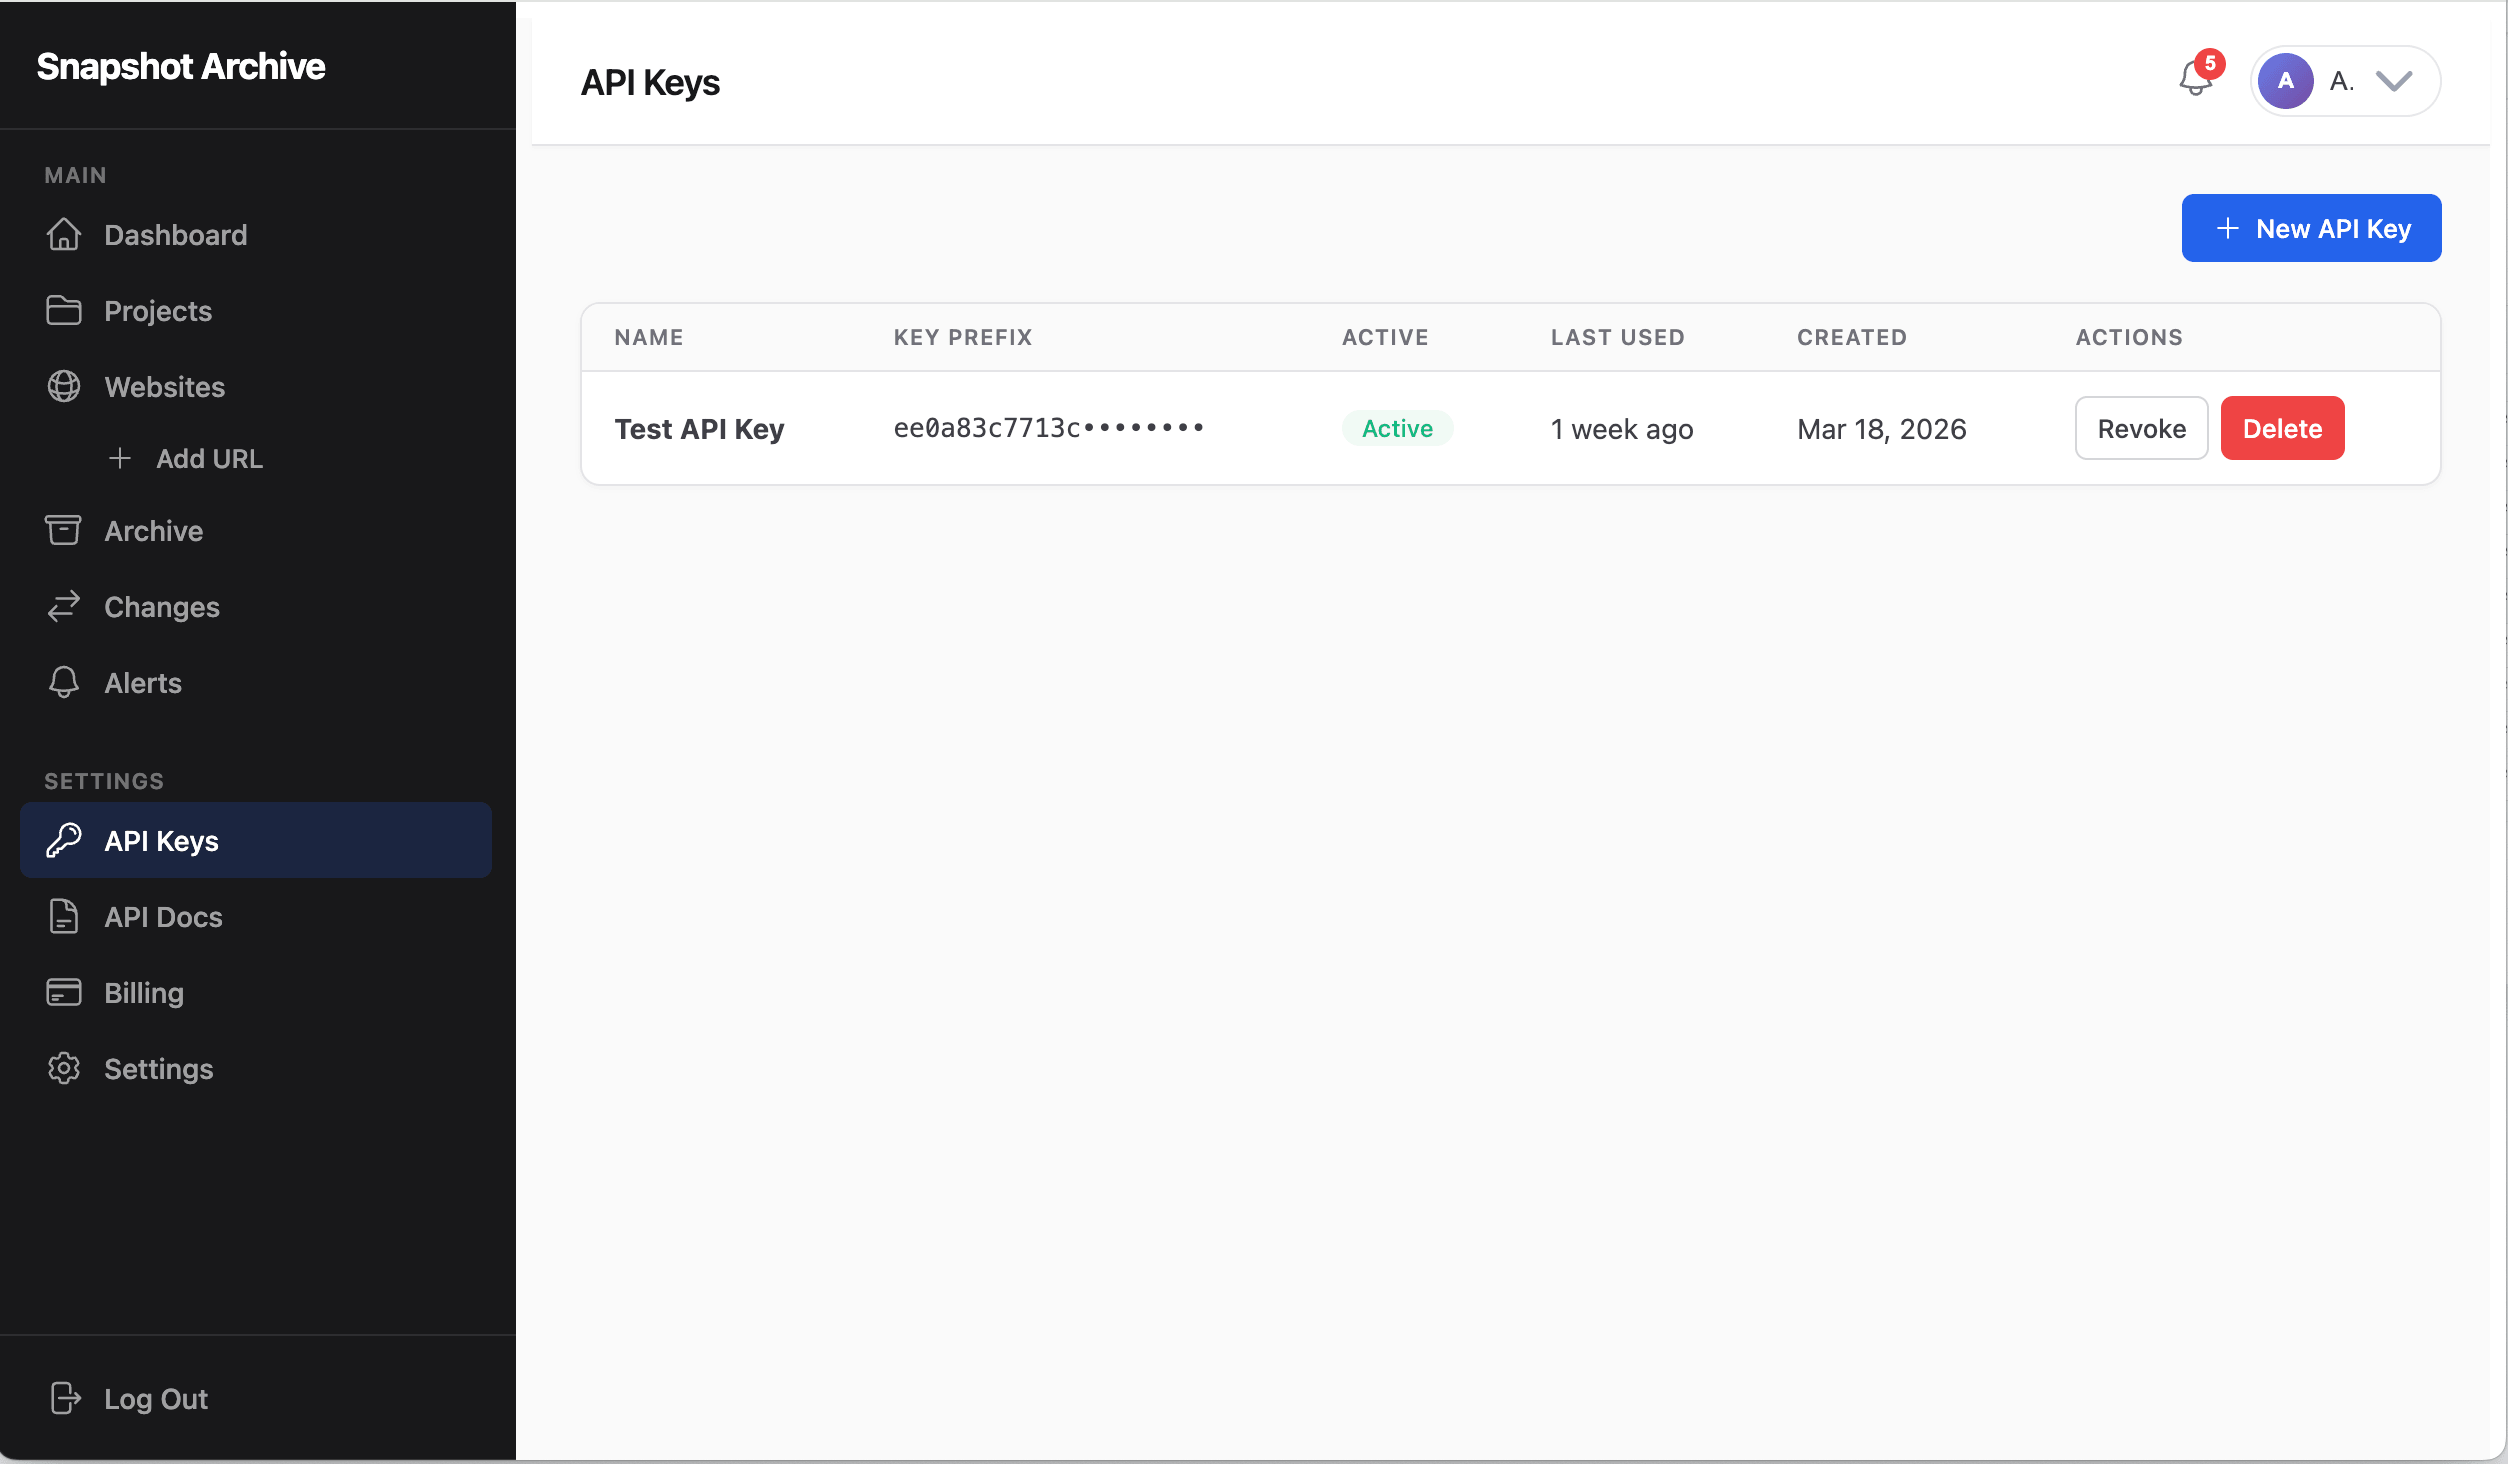Click the LAST USED column header
This screenshot has width=2508, height=1464.
pos(1618,337)
